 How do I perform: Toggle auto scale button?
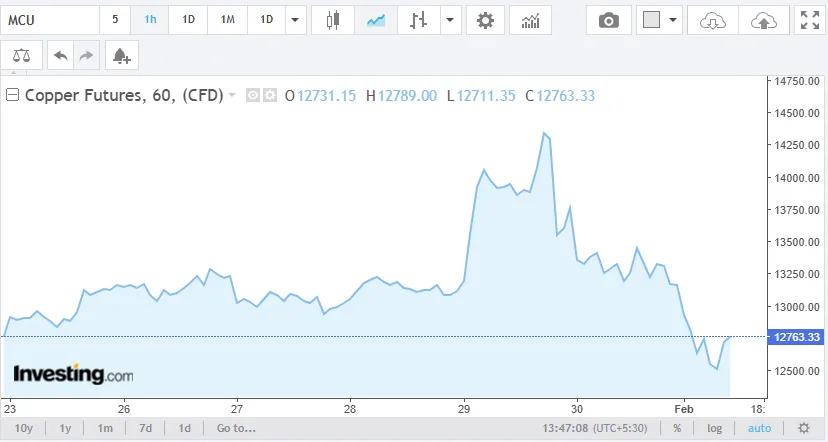pyautogui.click(x=759, y=428)
